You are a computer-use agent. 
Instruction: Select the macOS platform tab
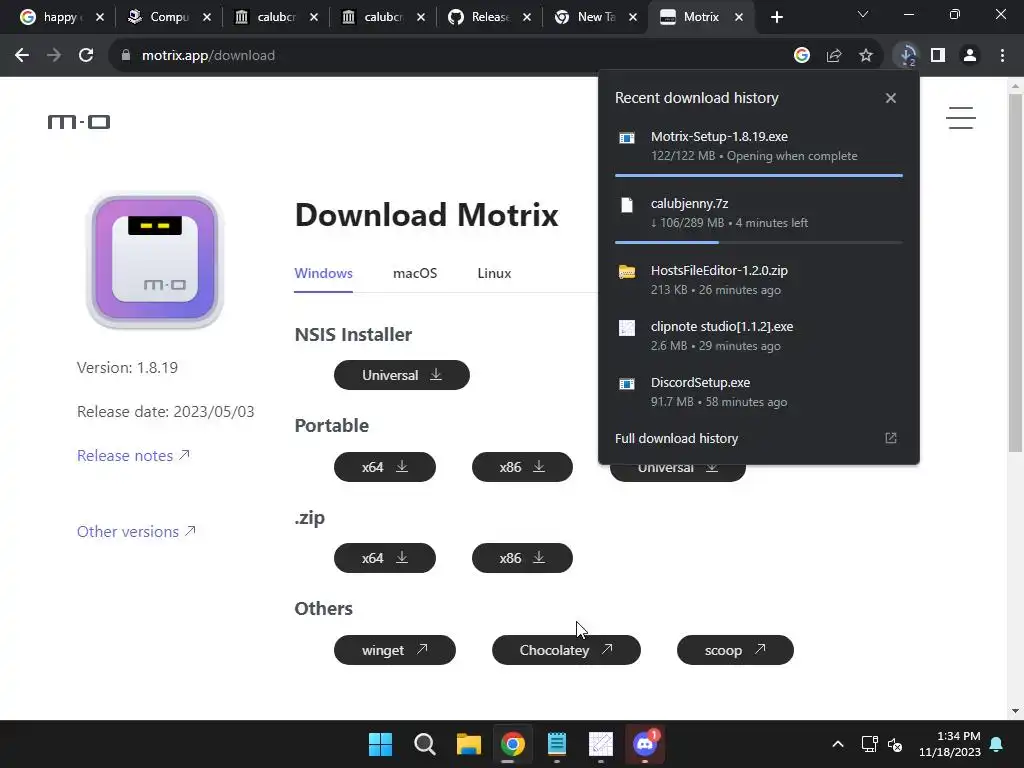415,273
